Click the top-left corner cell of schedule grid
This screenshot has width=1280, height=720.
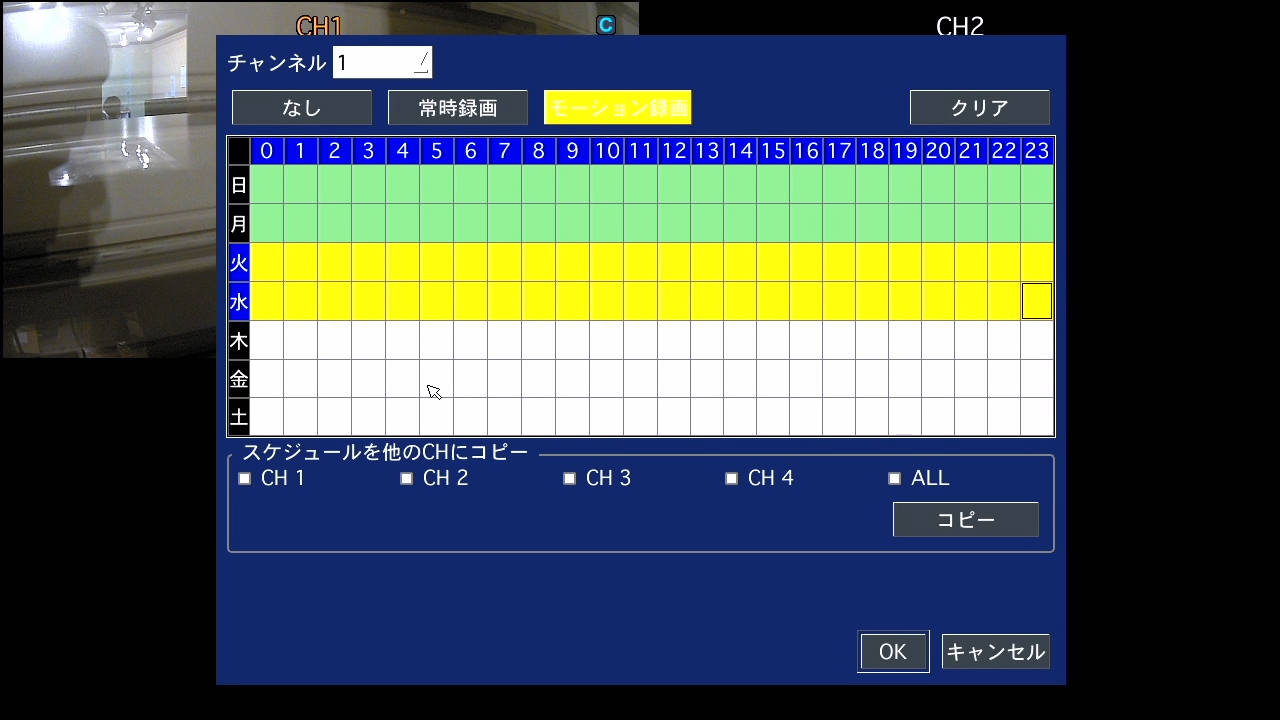pyautogui.click(x=239, y=151)
